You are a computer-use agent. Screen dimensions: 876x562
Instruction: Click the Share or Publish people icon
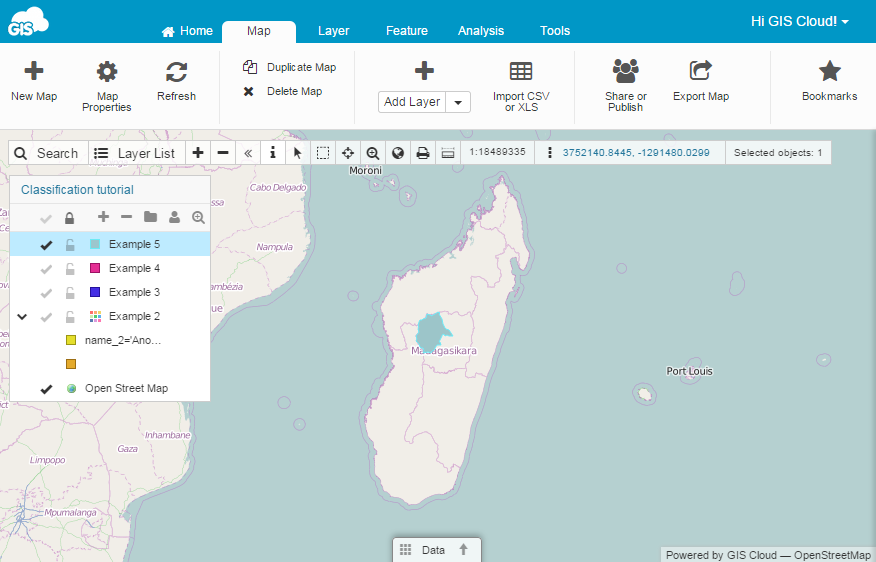[625, 71]
